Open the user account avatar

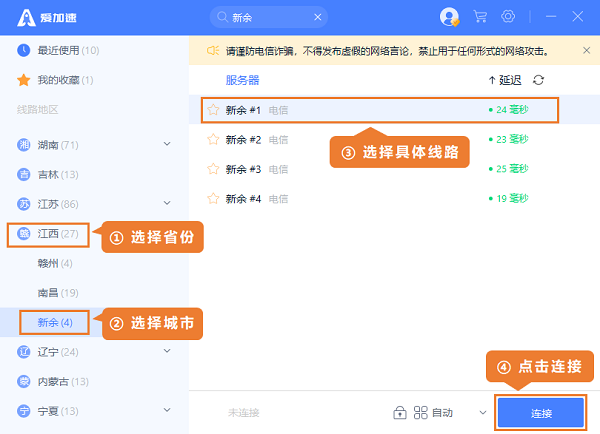(x=449, y=17)
